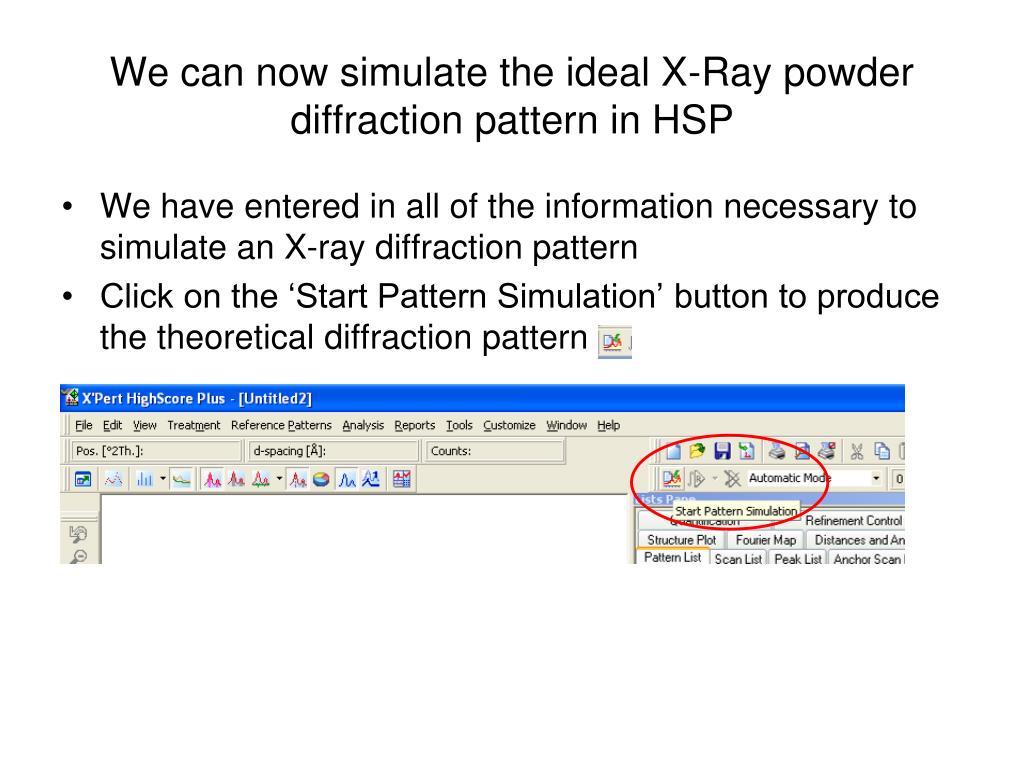Click the Open folder icon
1024x768 pixels.
(697, 451)
